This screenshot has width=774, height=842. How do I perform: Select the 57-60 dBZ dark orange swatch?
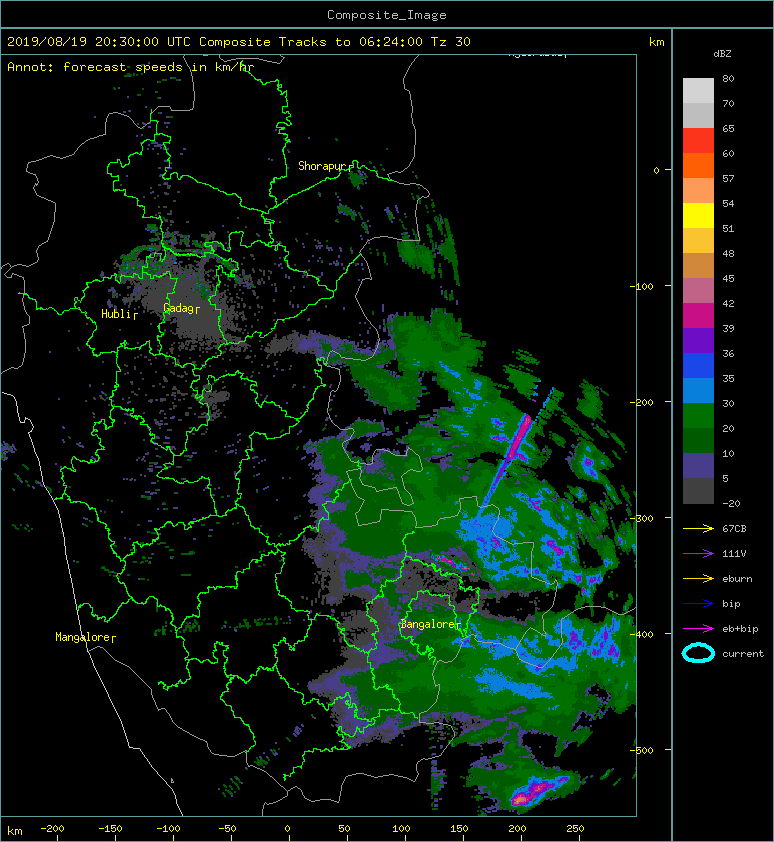(x=698, y=165)
